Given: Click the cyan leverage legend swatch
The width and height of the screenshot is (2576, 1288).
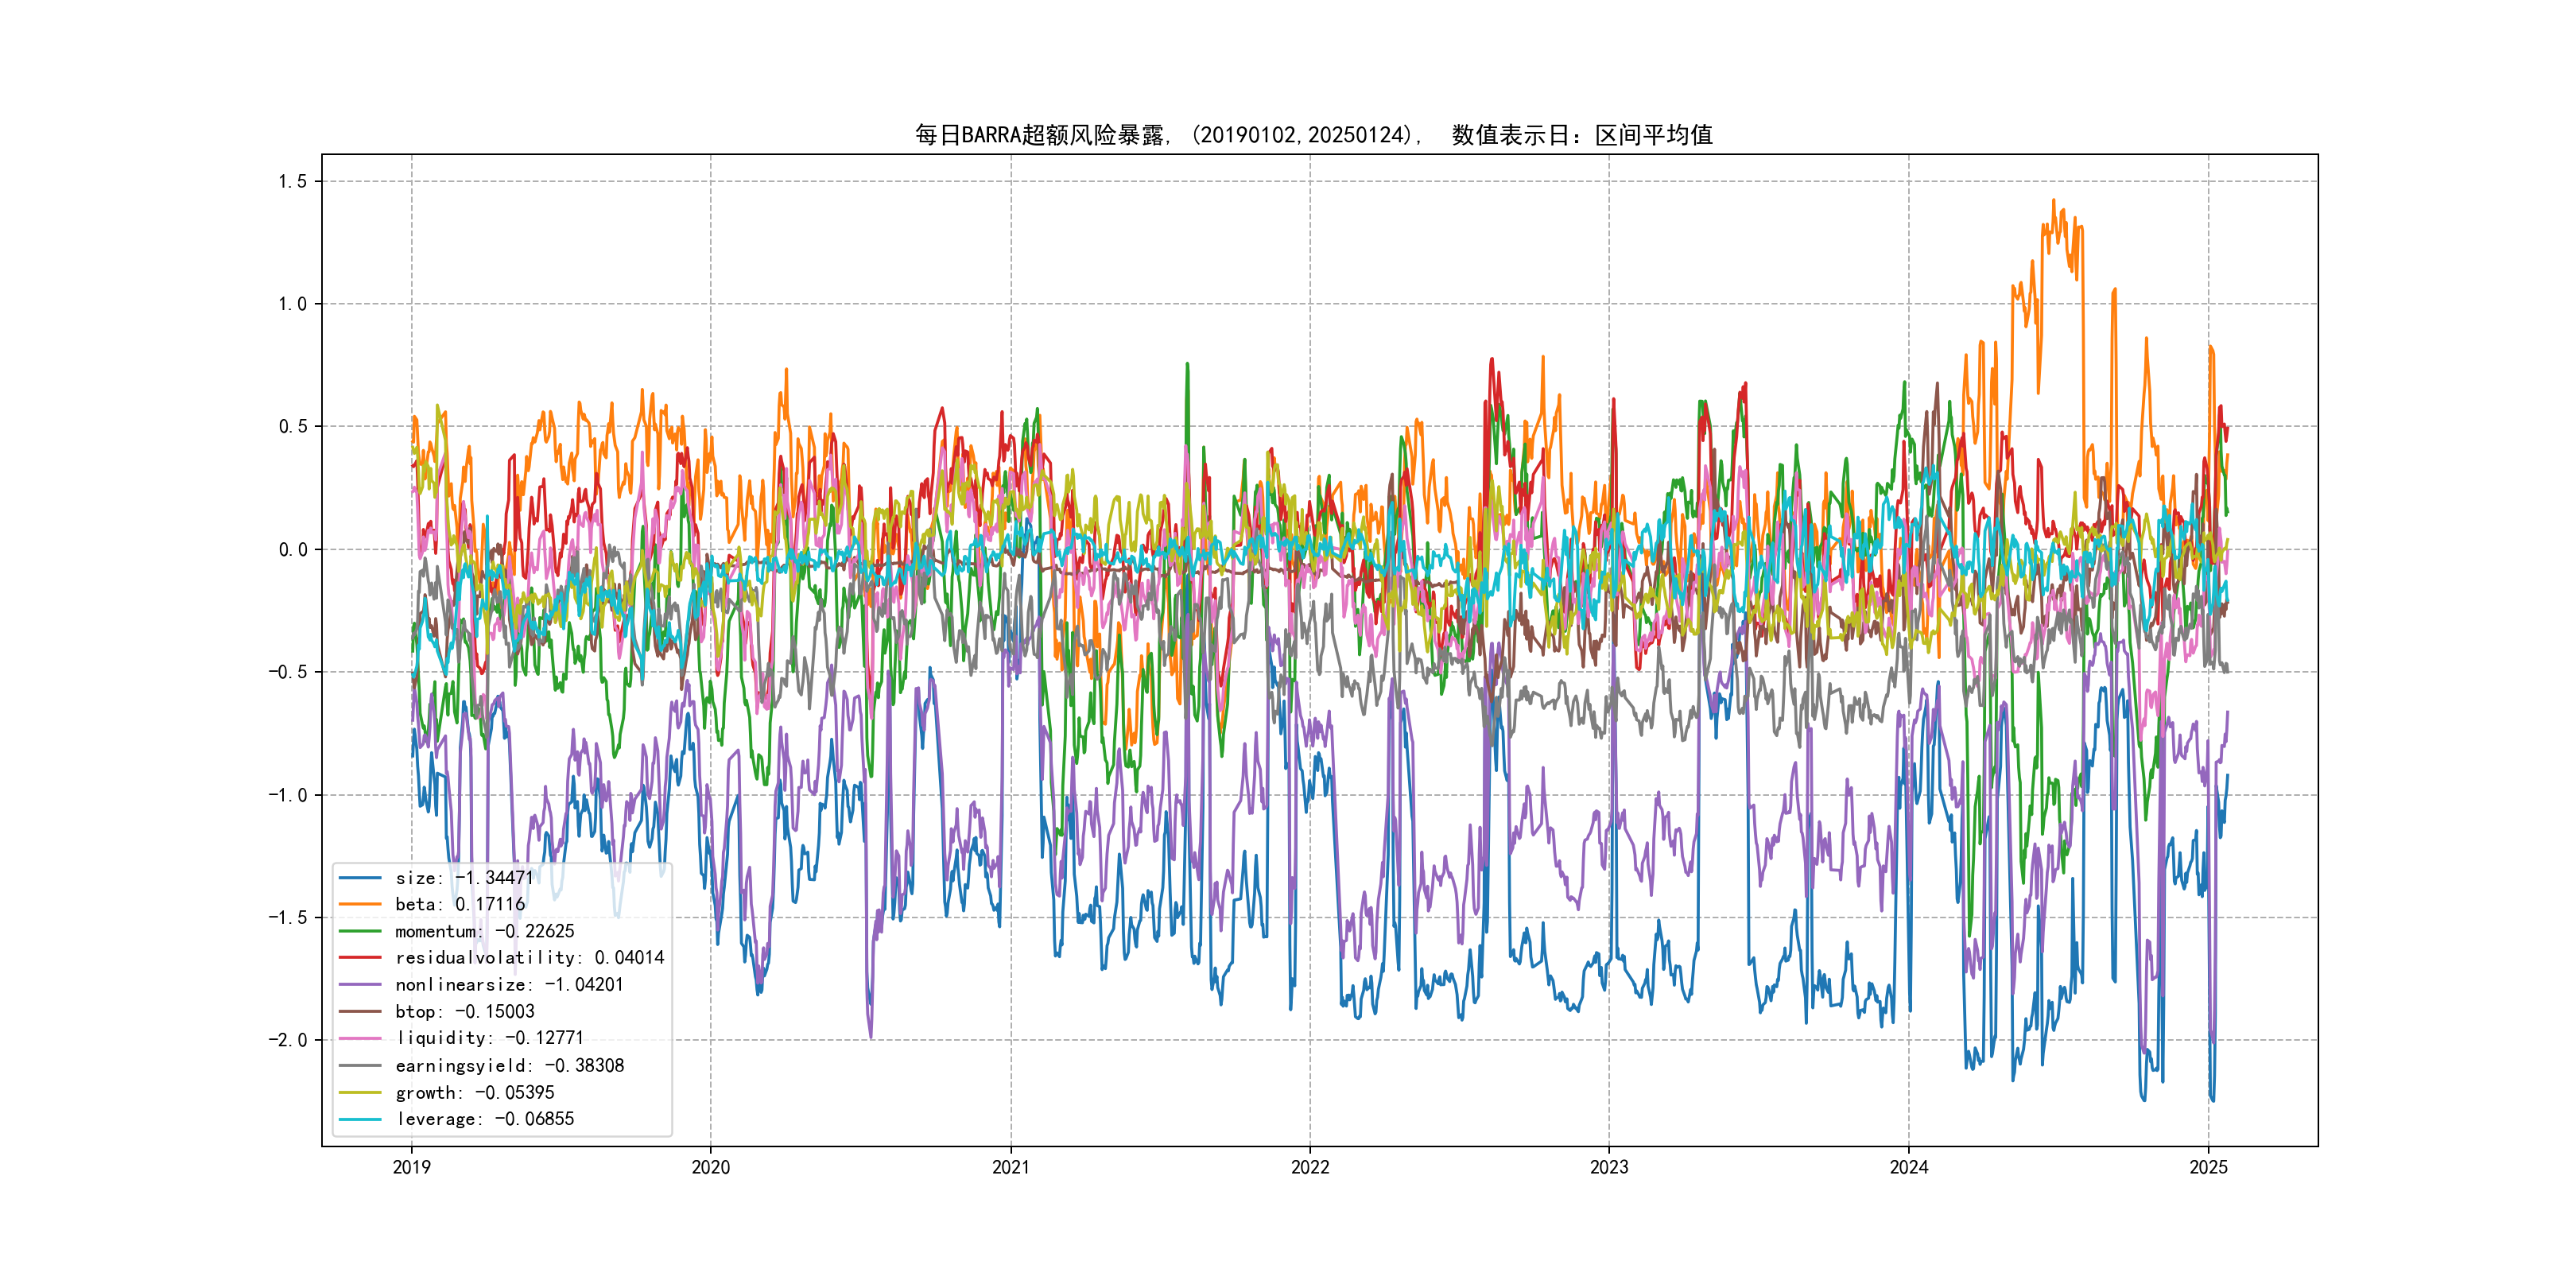Looking at the screenshot, I should tap(360, 1119).
